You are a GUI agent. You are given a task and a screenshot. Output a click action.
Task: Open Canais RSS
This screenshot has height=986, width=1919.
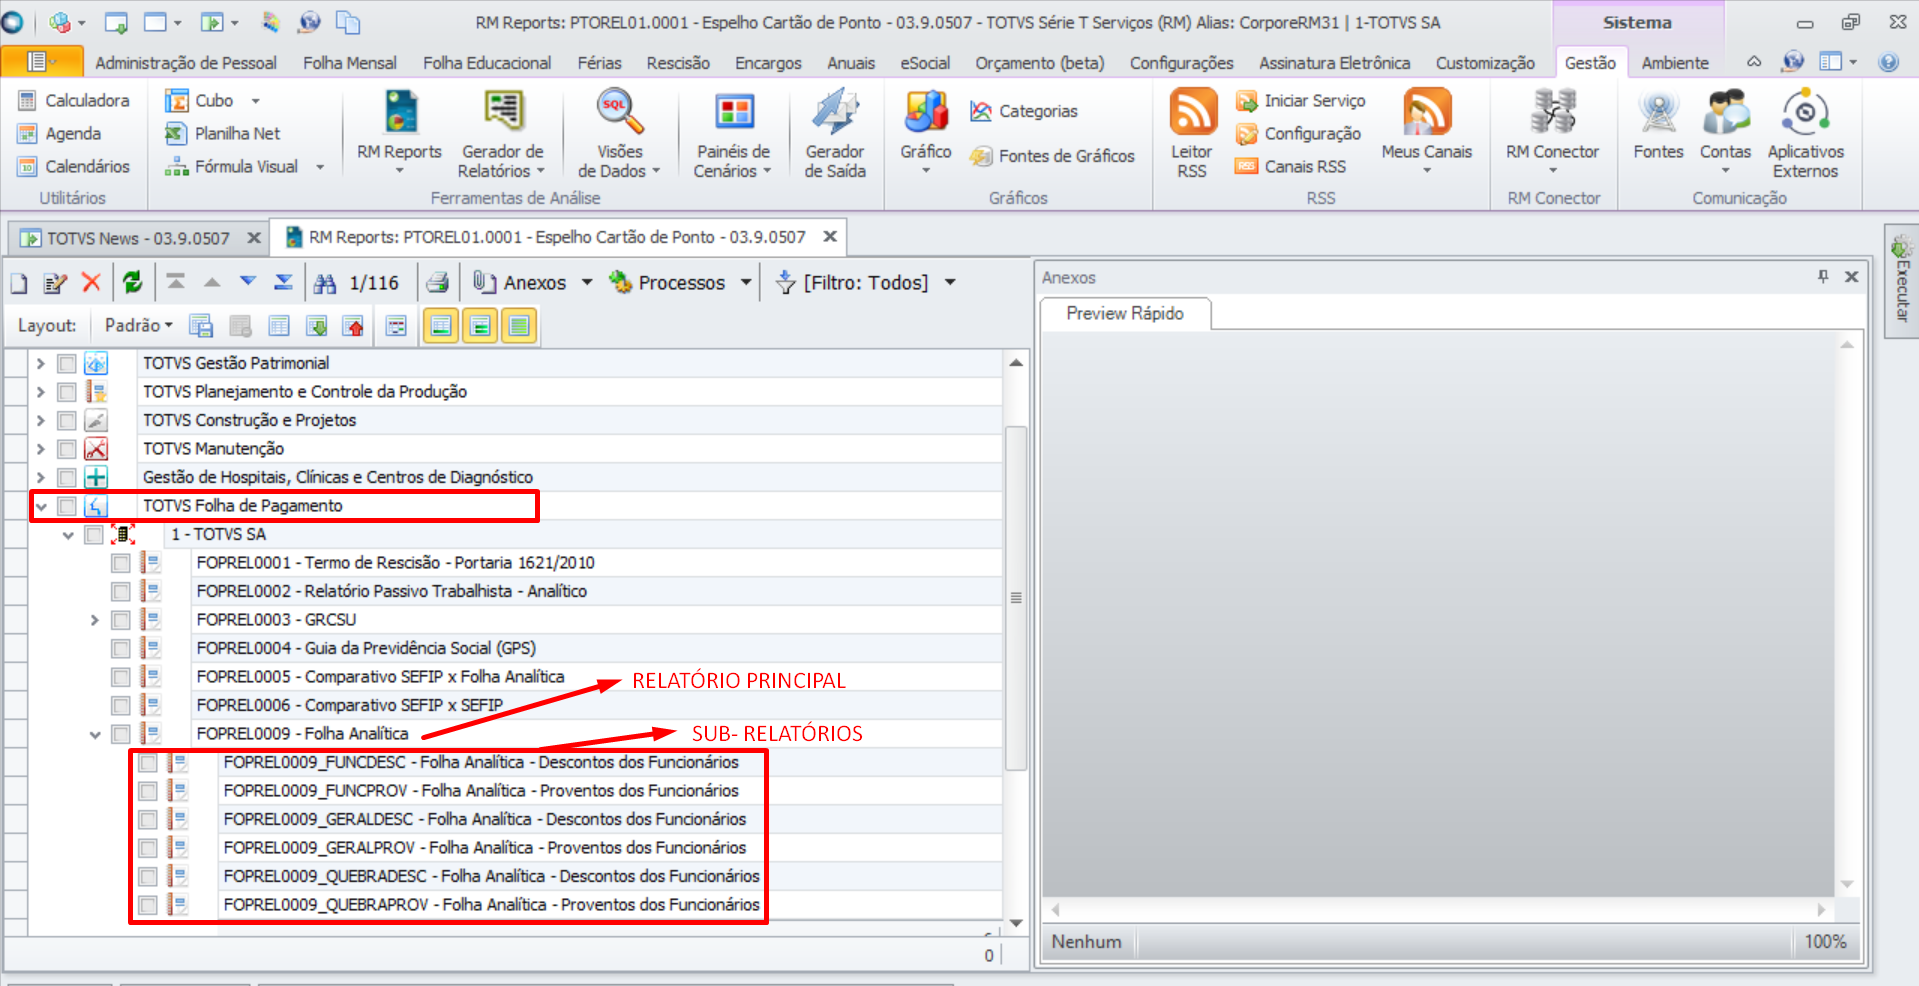tap(1291, 166)
